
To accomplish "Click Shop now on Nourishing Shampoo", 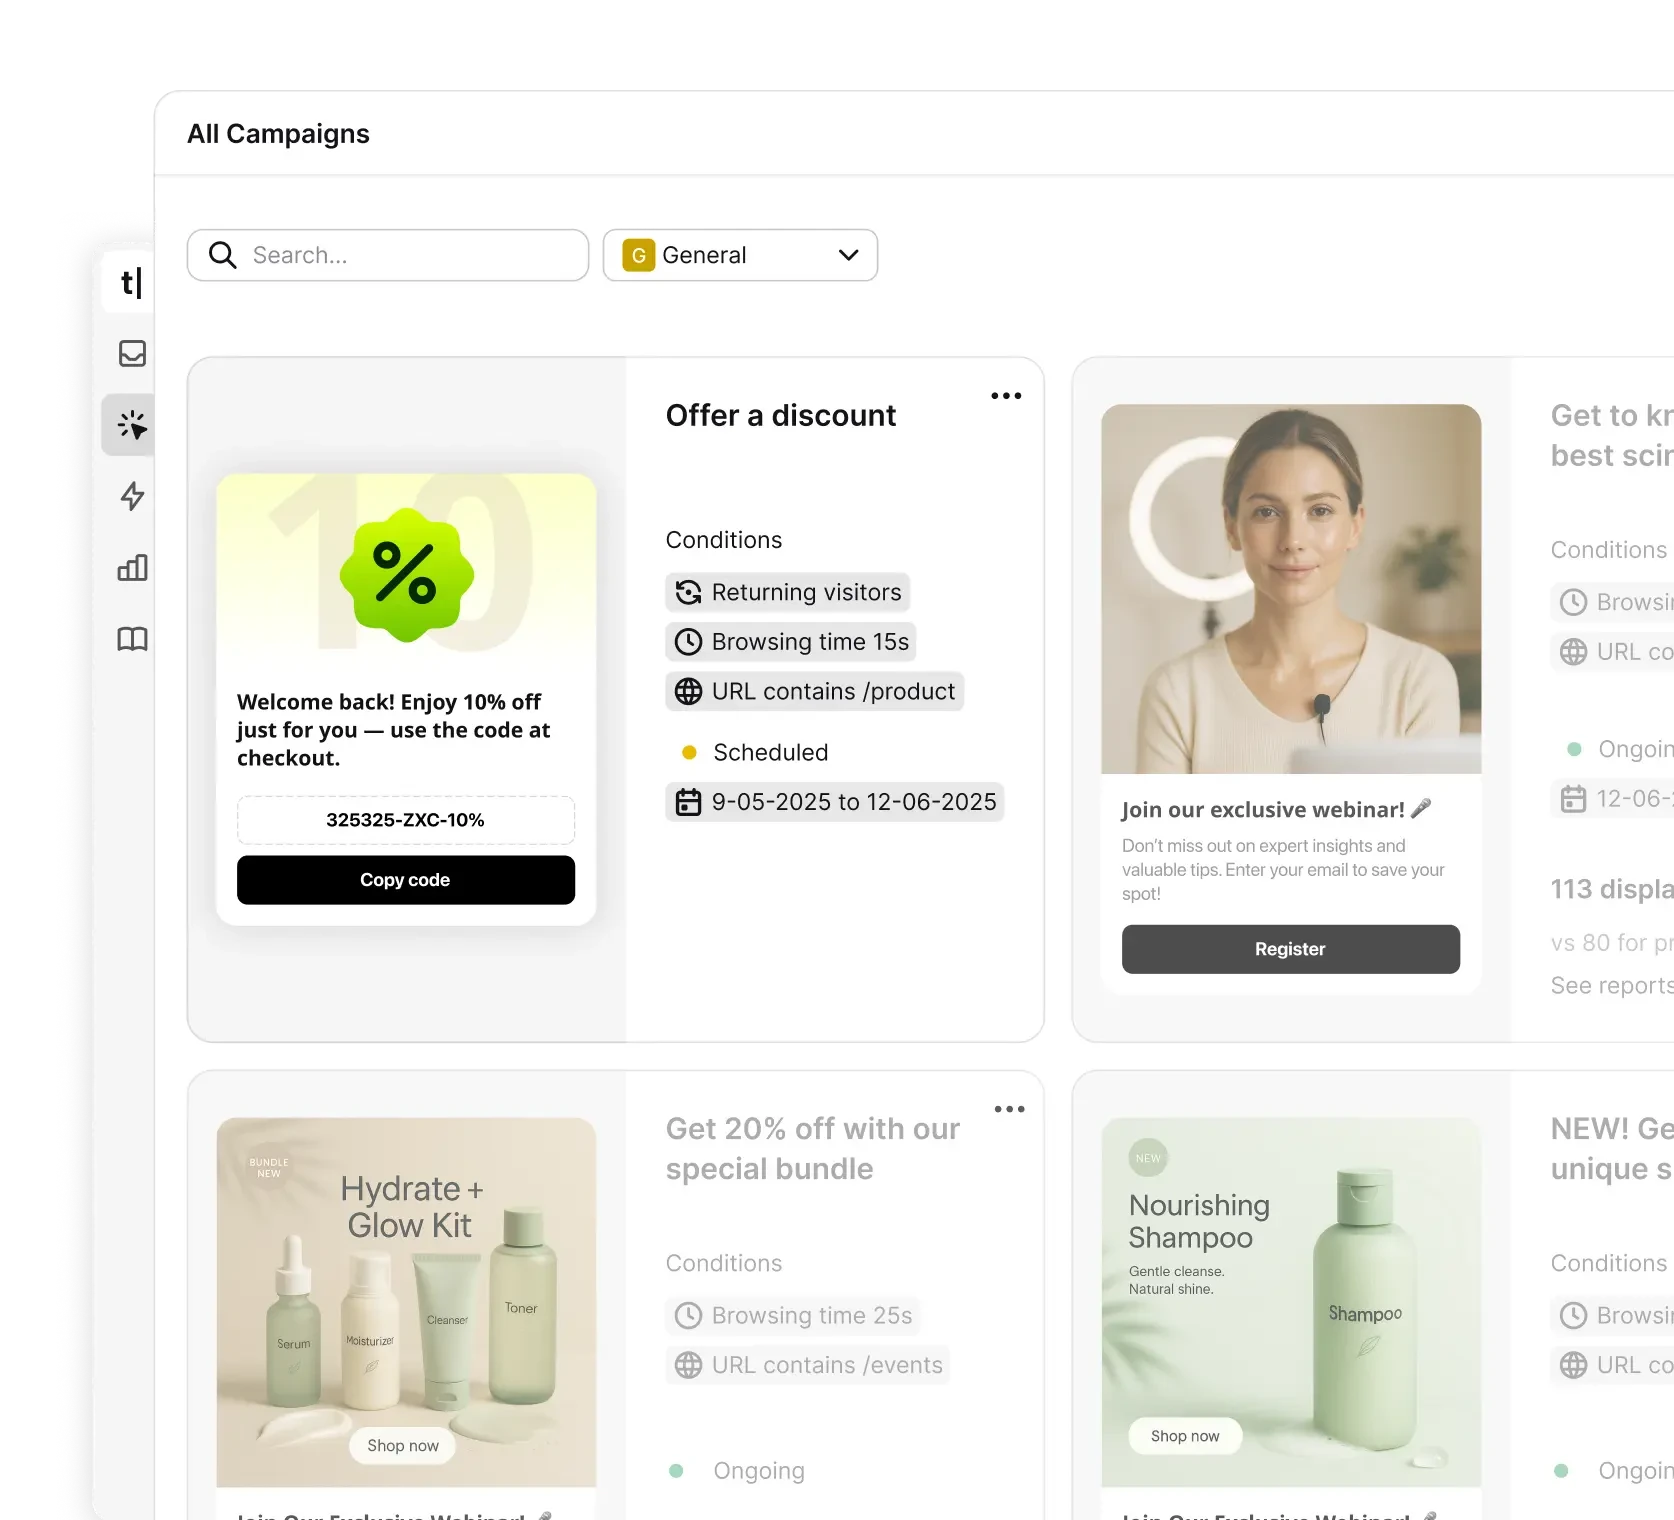I will coord(1184,1436).
